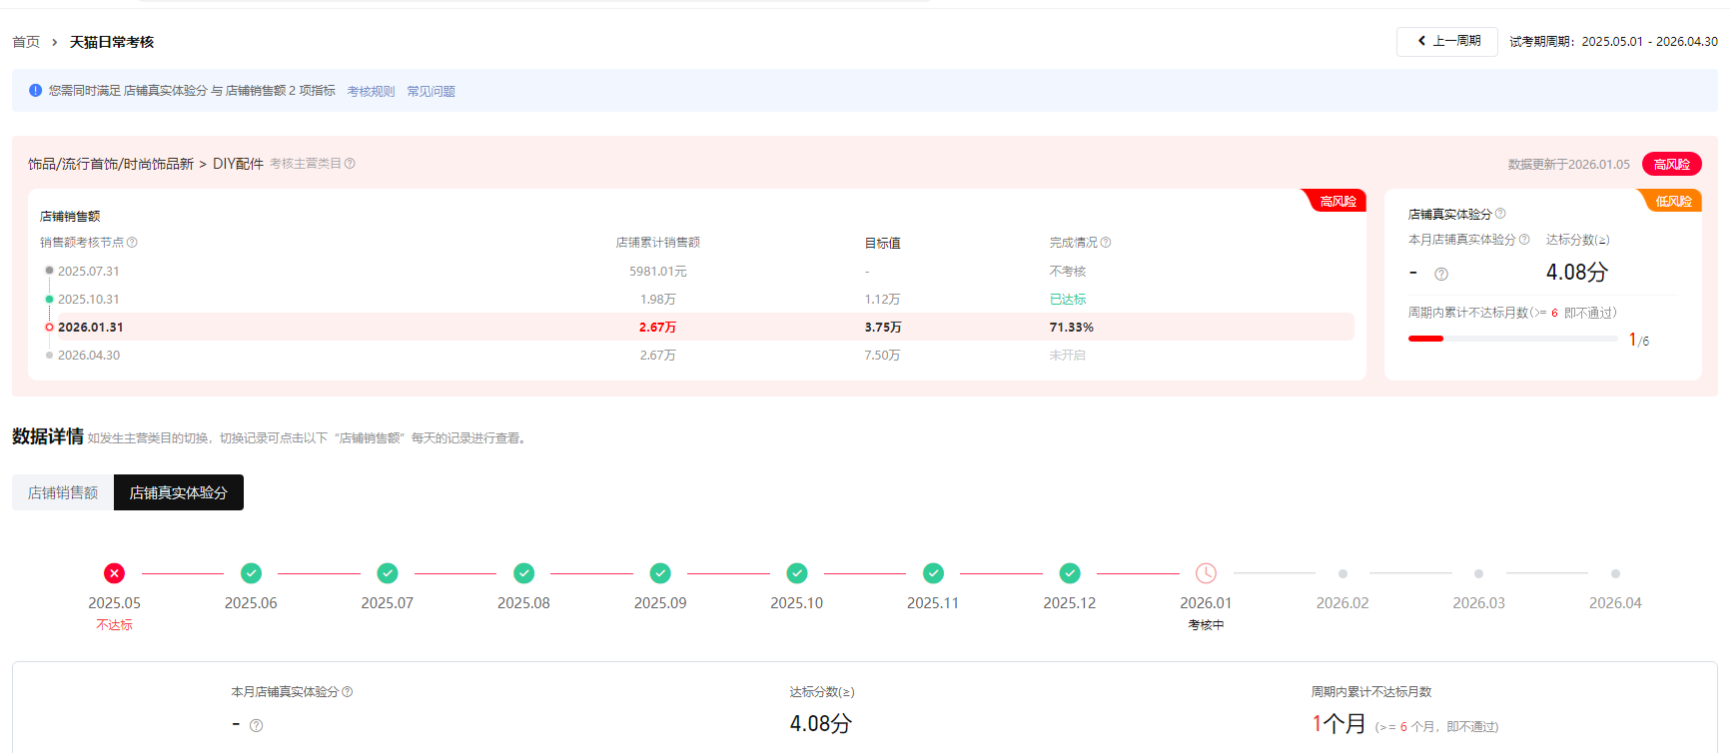
Task: Open the 考核规则 link
Action: pyautogui.click(x=370, y=92)
